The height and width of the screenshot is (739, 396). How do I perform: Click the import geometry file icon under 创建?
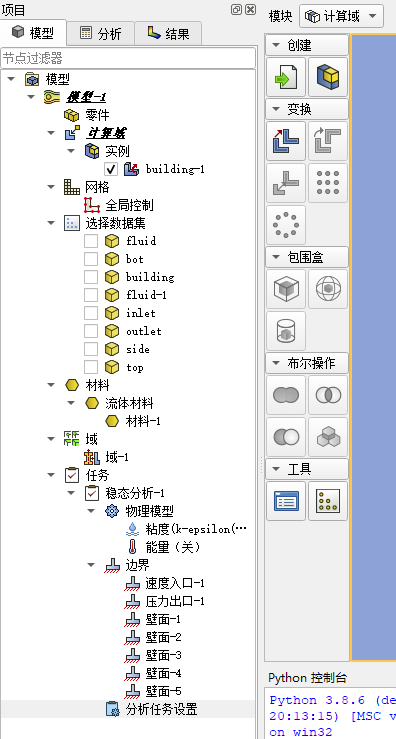[x=286, y=77]
